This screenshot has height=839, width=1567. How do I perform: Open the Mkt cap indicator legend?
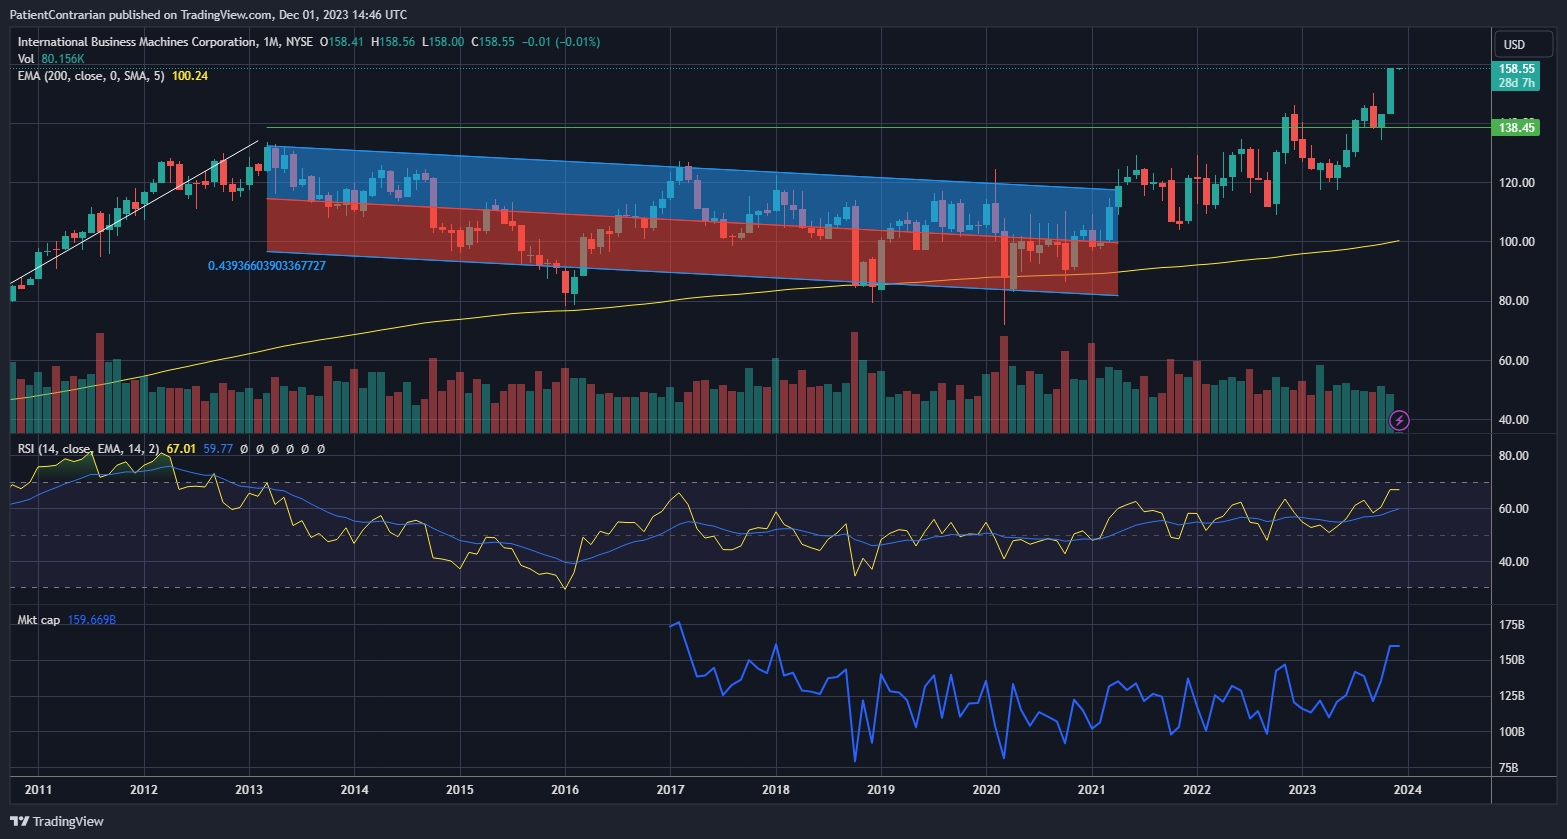(39, 620)
